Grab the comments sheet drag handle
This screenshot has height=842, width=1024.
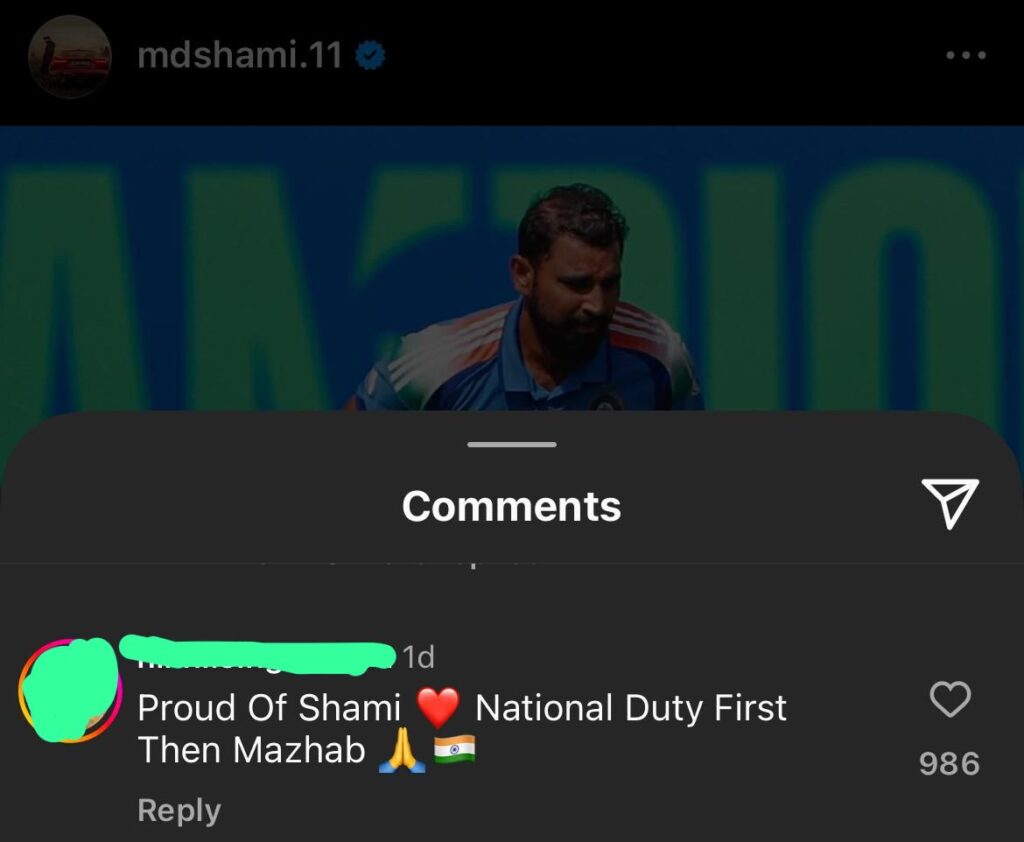512,444
